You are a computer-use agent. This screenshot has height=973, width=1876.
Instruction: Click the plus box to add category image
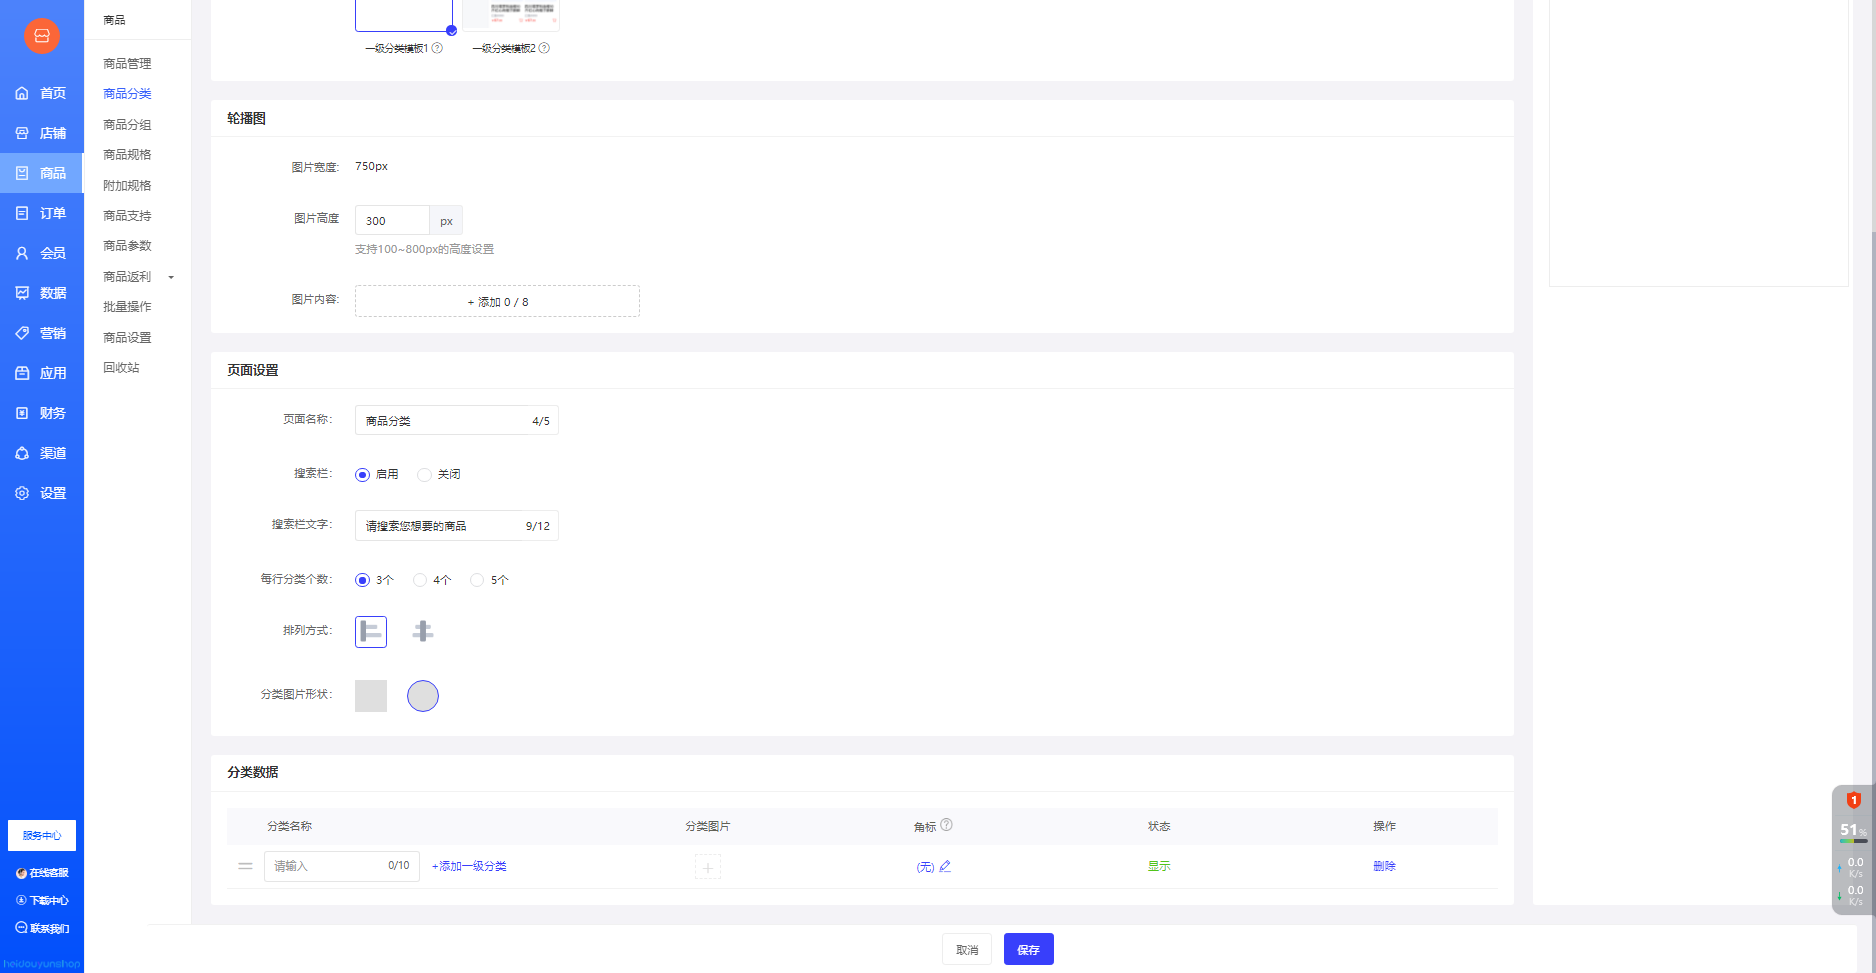(x=708, y=867)
